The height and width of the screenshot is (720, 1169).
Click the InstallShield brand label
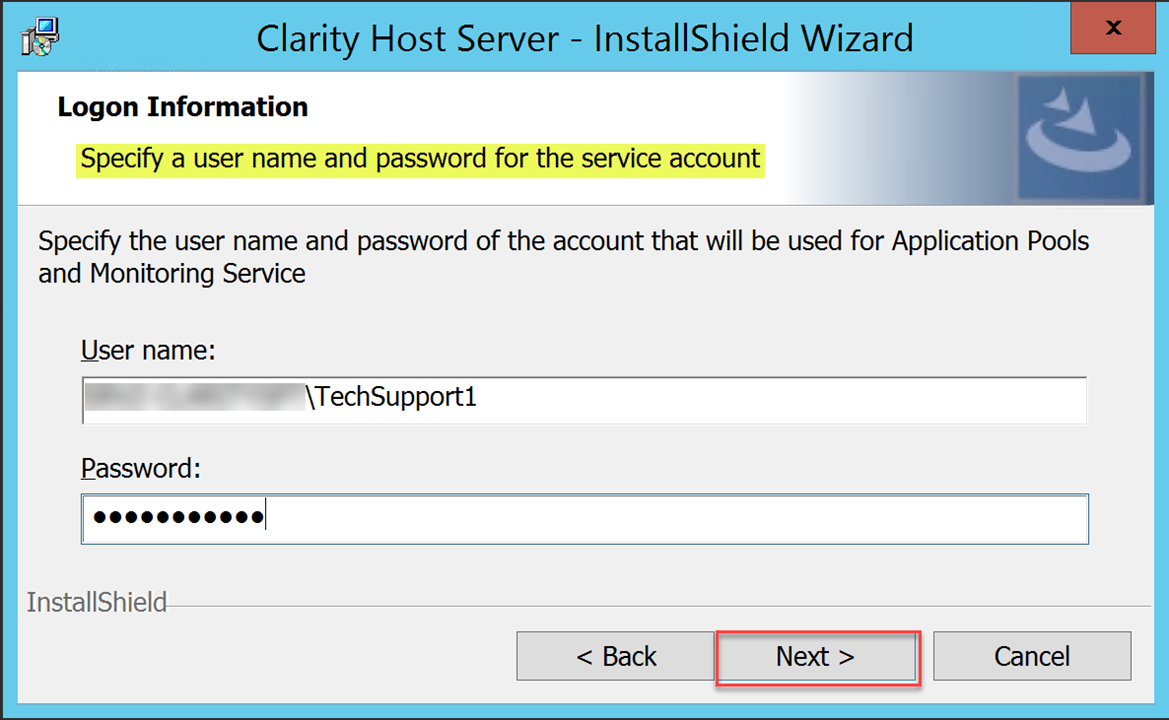96,602
